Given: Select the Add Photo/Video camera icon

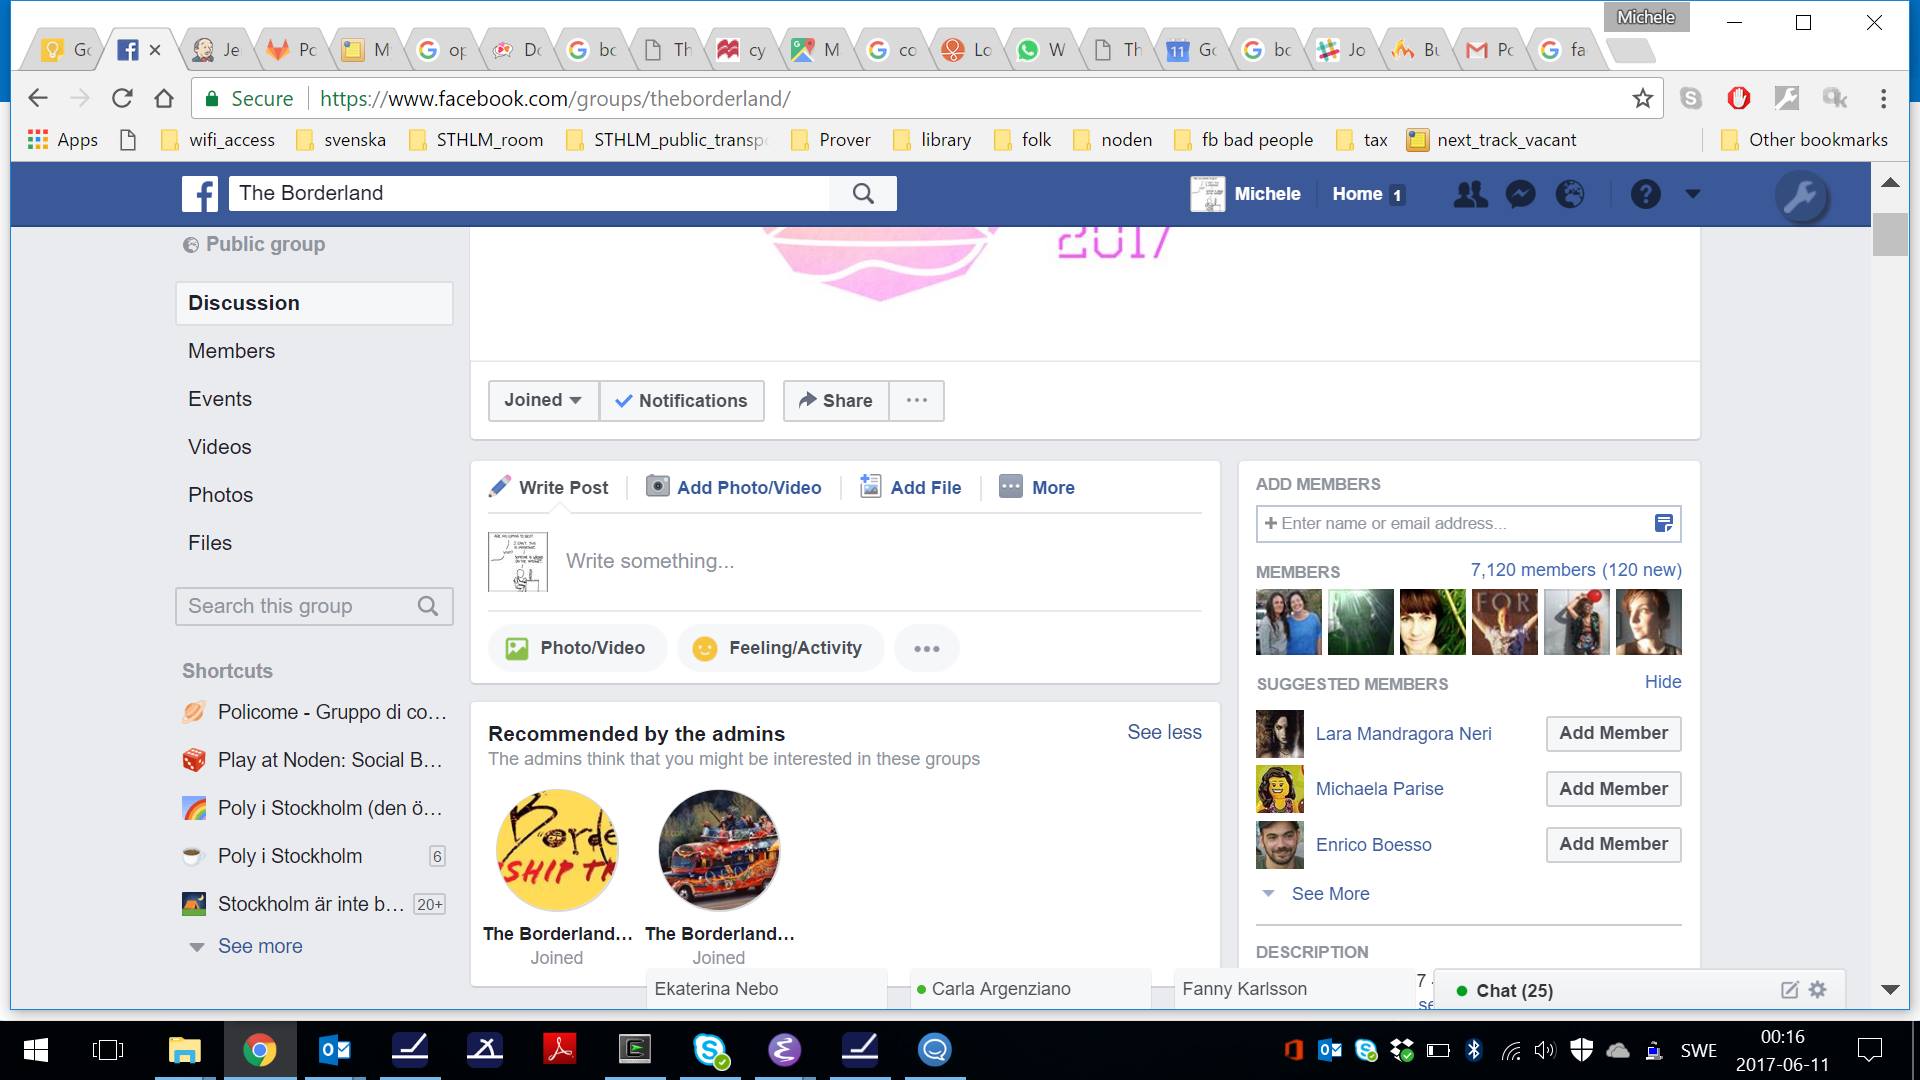Looking at the screenshot, I should tap(657, 487).
